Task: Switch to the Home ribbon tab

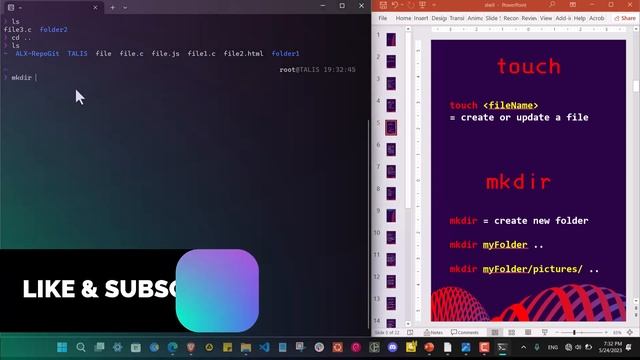Action: [403, 18]
